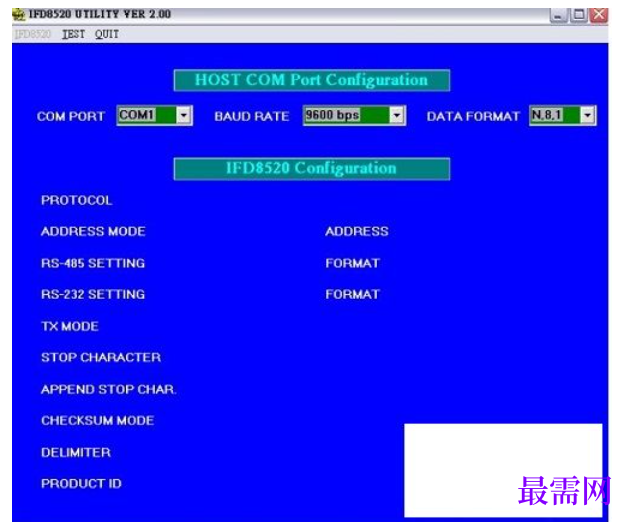Open the TEST menu
This screenshot has height=522, width=630.
click(x=74, y=34)
